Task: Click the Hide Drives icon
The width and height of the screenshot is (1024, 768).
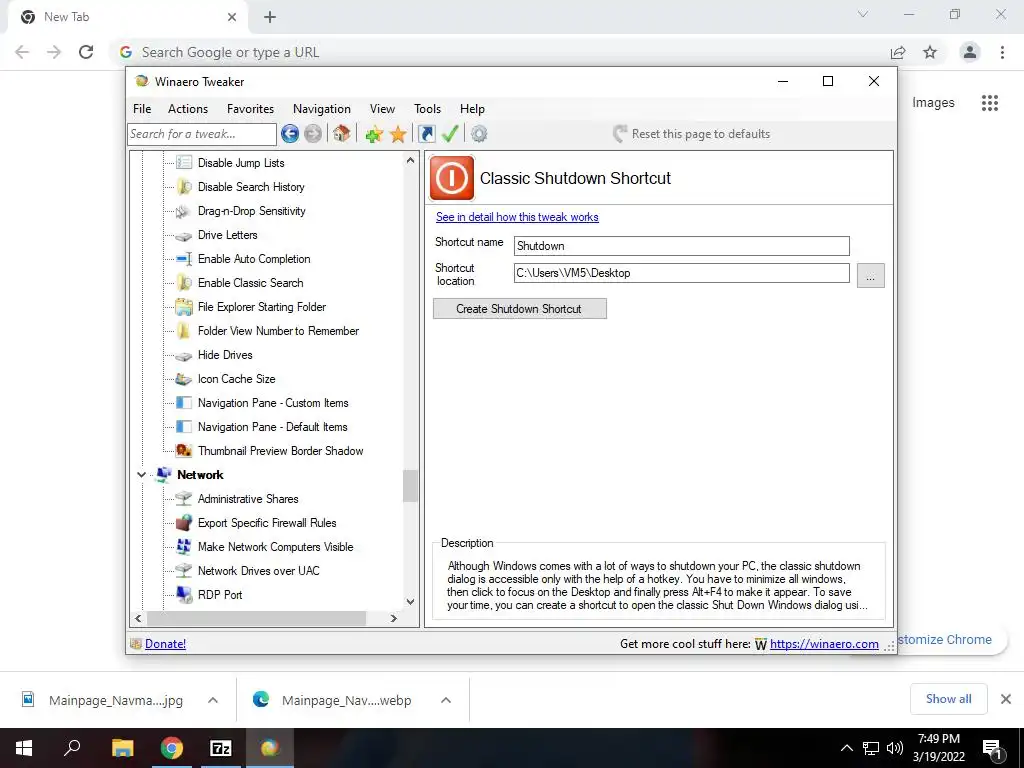Action: 184,355
